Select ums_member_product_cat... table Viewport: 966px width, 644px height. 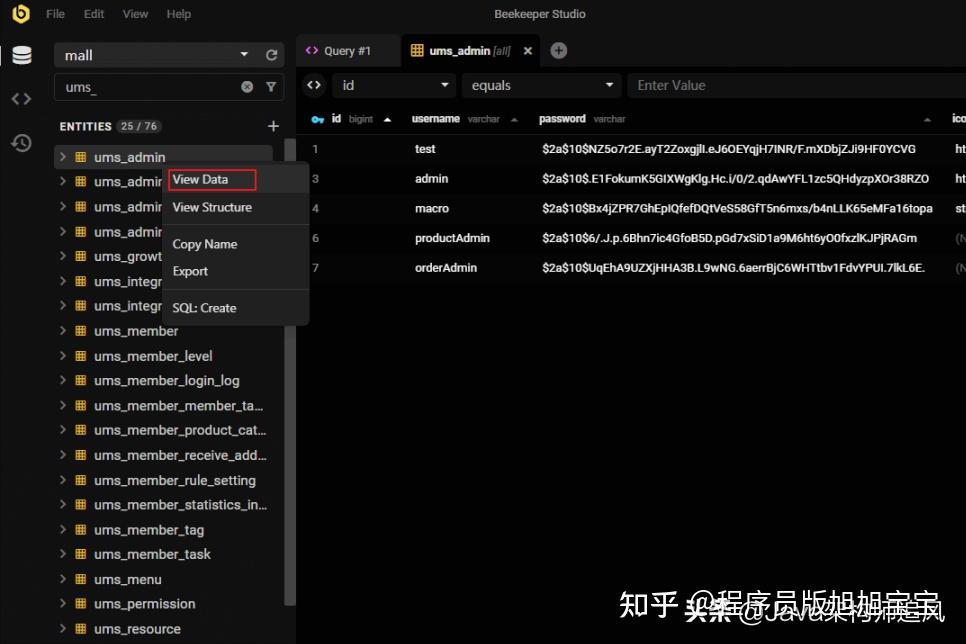pos(163,430)
